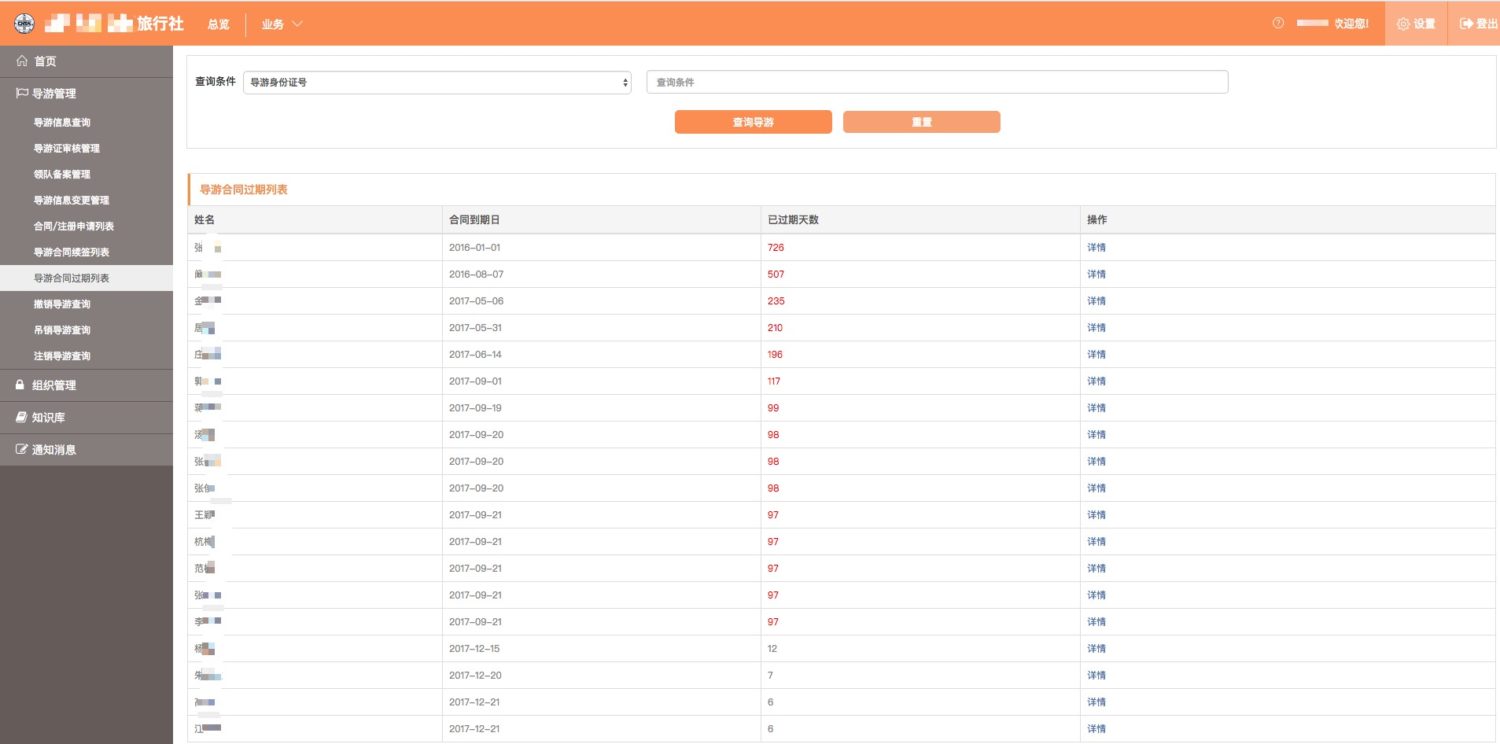This screenshot has width=1500, height=744.
Task: Click the red 117 overdue days value
Action: click(774, 381)
